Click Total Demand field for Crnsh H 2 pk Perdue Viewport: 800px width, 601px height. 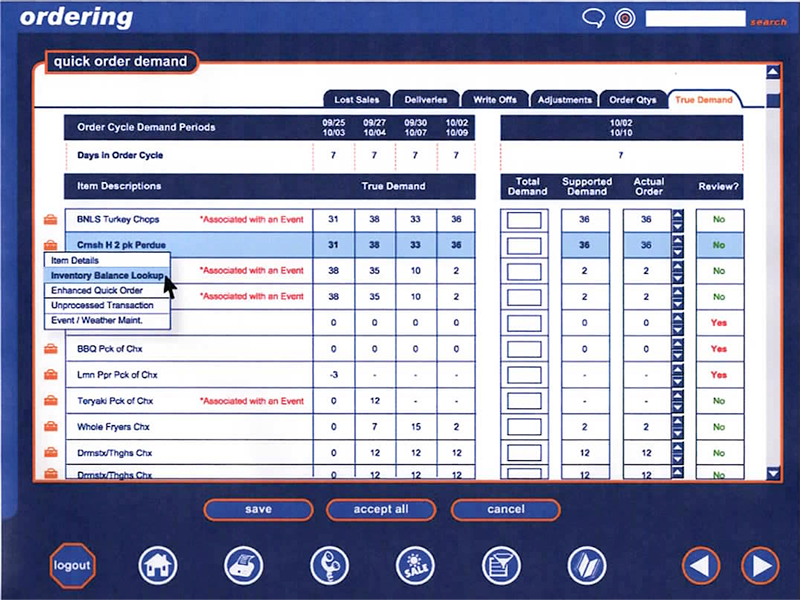[x=524, y=246]
